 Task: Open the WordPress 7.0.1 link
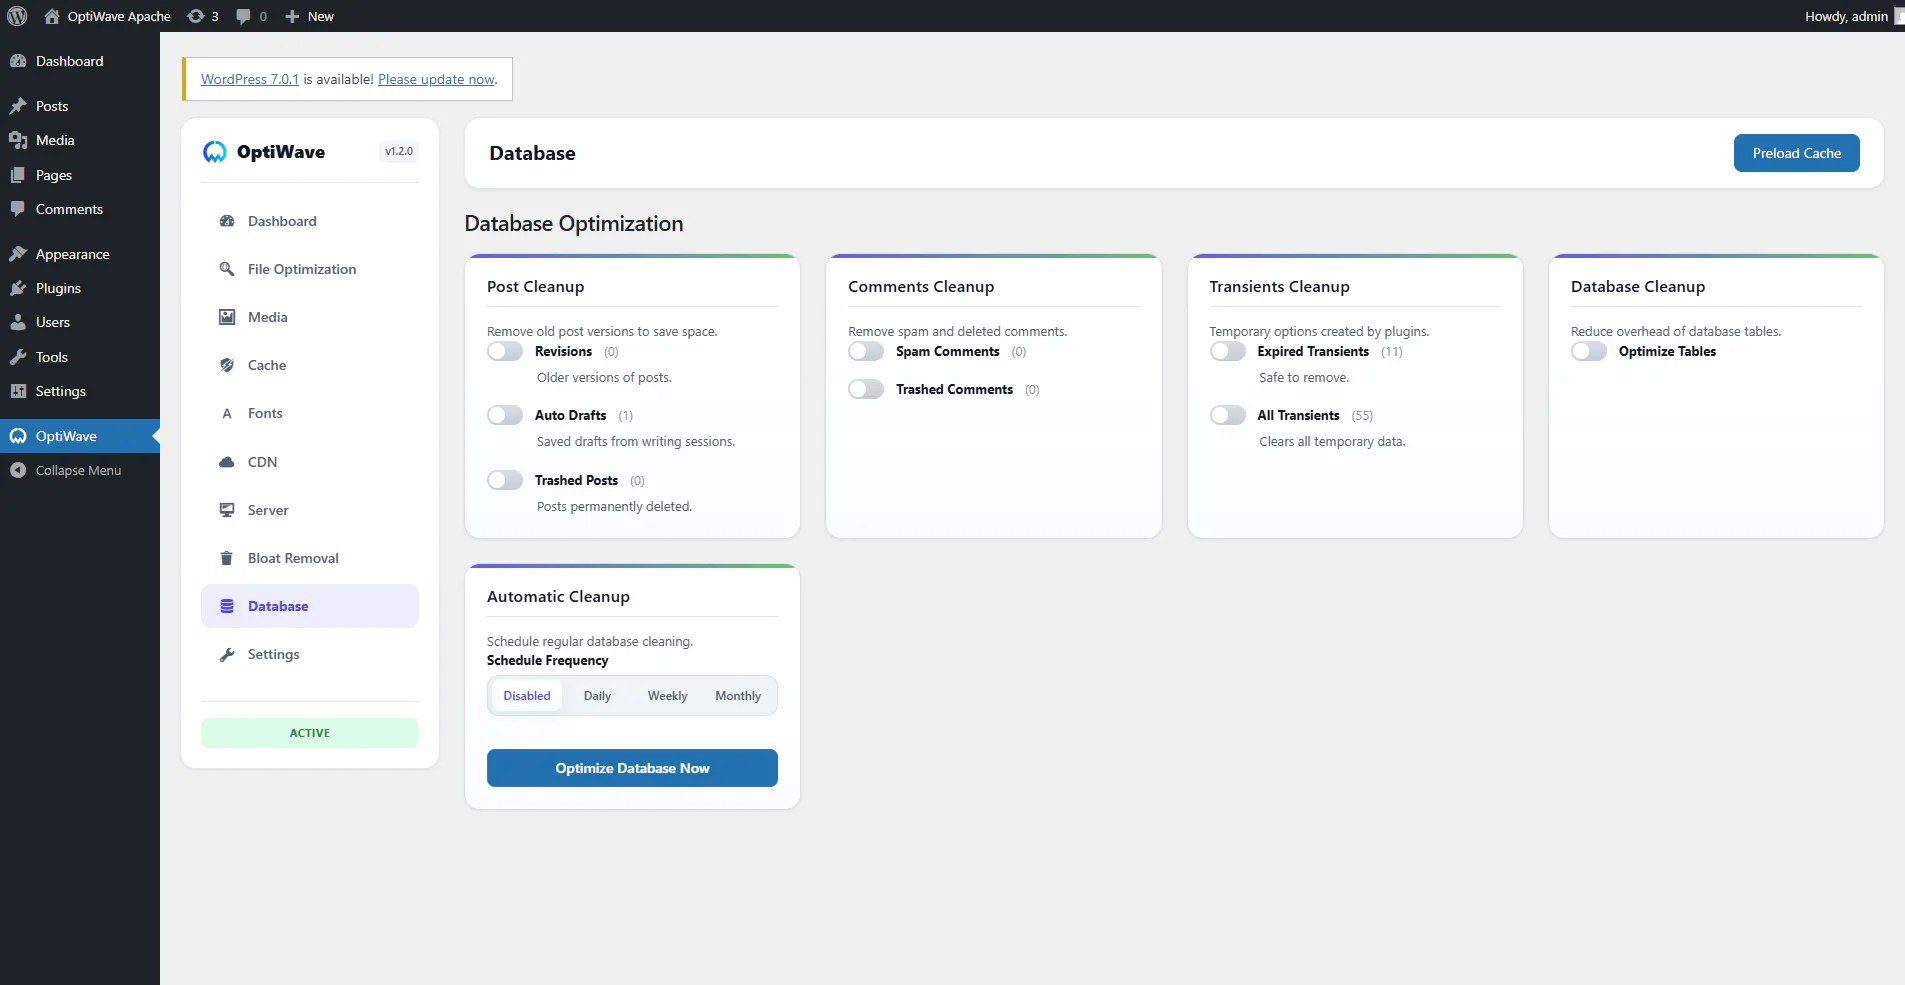[250, 79]
